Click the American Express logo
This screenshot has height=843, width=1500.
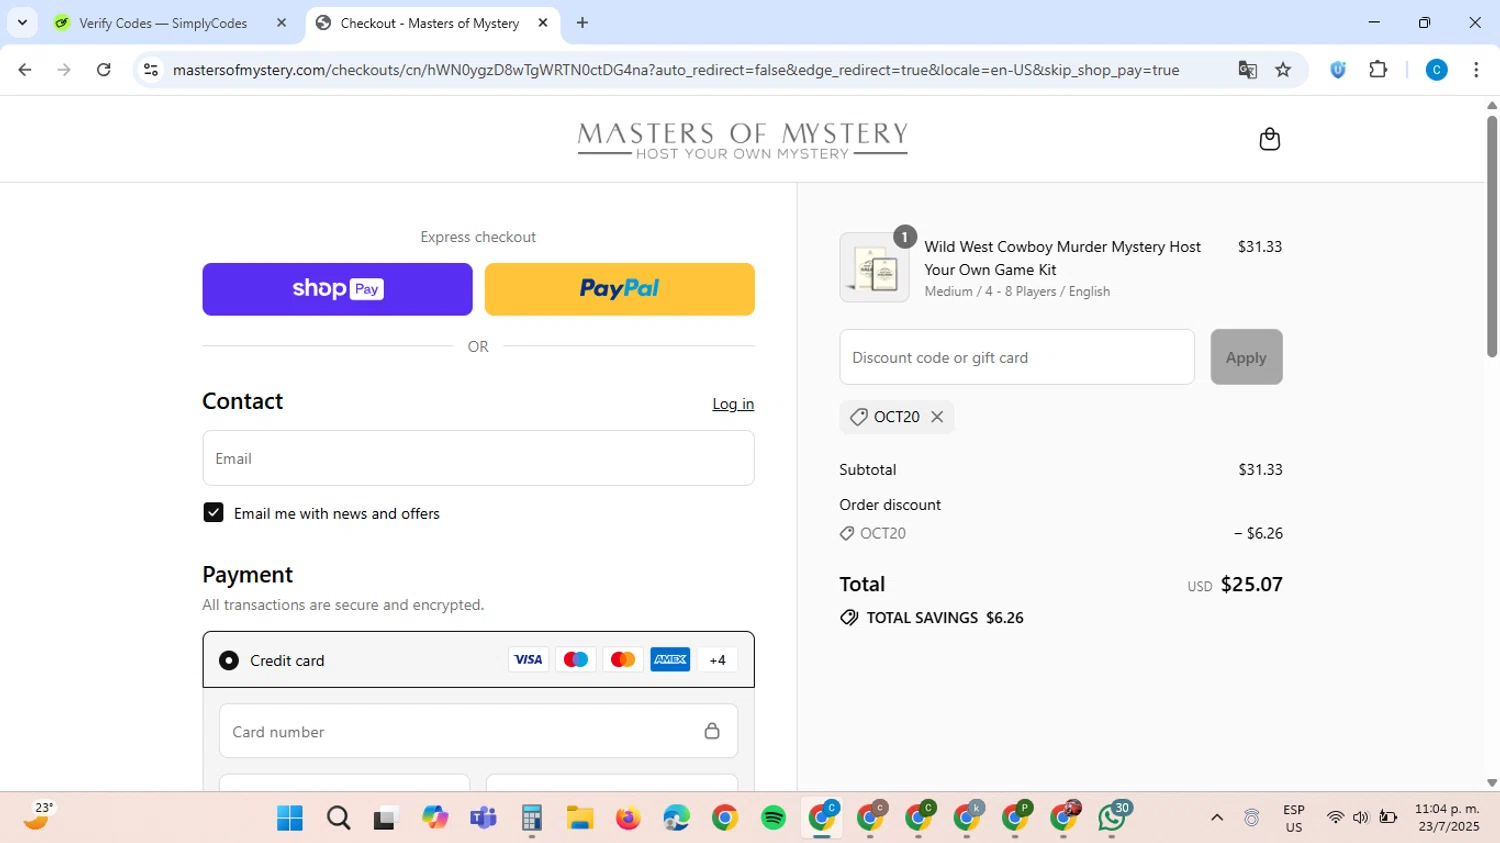pos(670,660)
